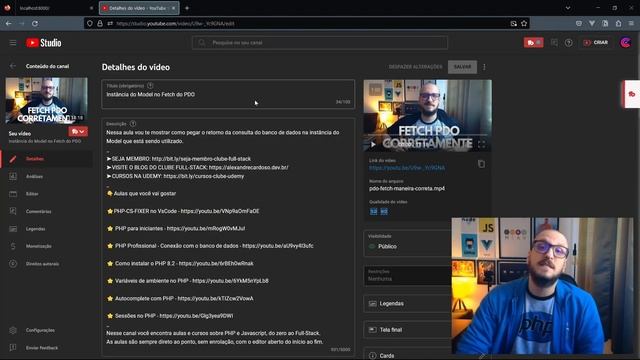The width and height of the screenshot is (640, 360).
Task: Click the back arrow beside Conteúdo do canal
Action: click(x=13, y=66)
